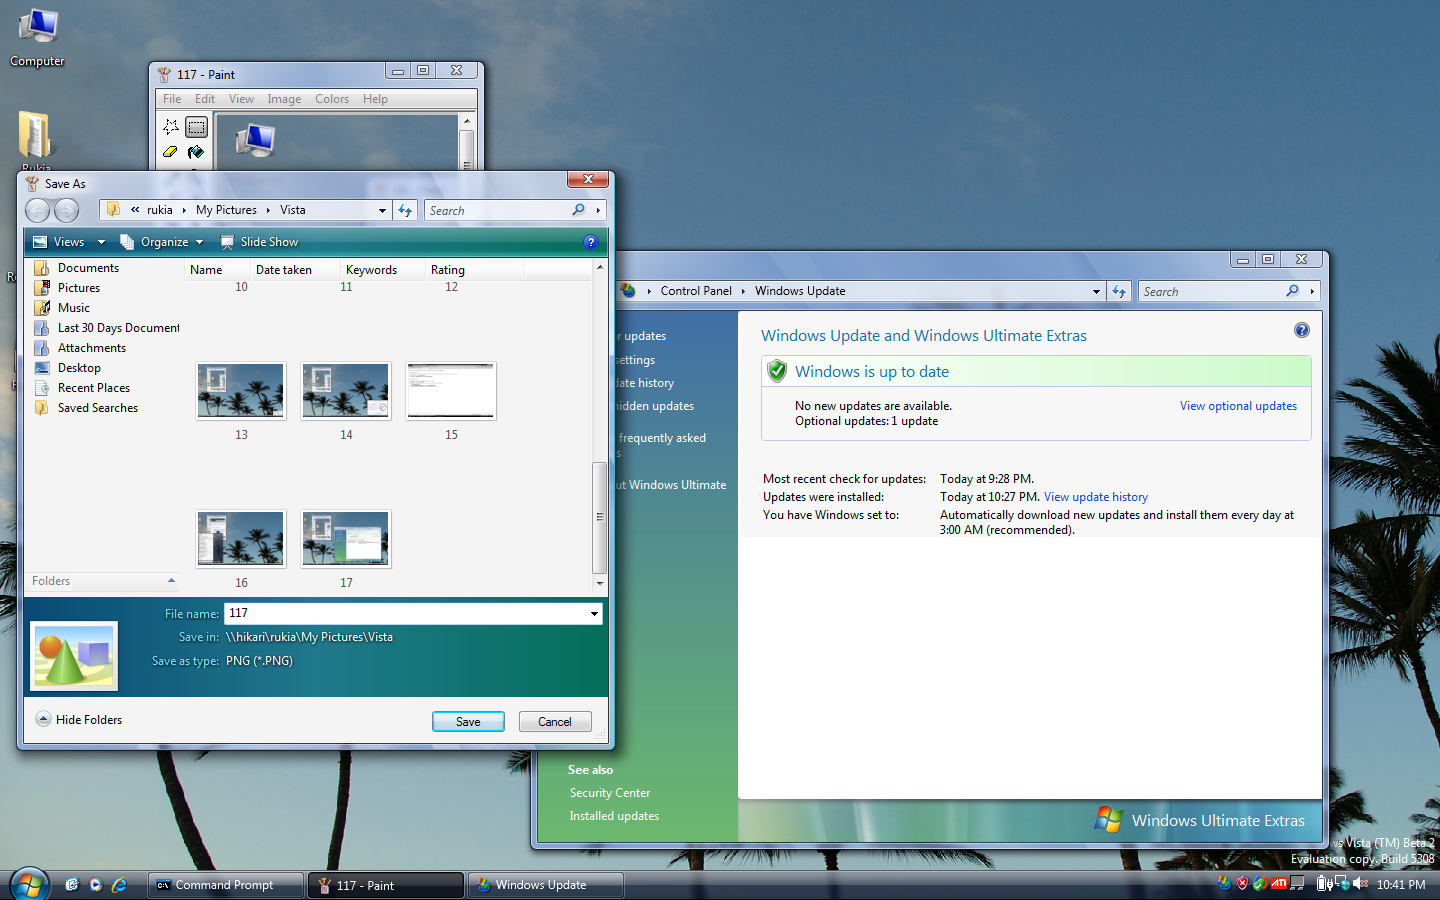
Task: Click the muted volume icon in system tray
Action: pyautogui.click(x=1360, y=884)
